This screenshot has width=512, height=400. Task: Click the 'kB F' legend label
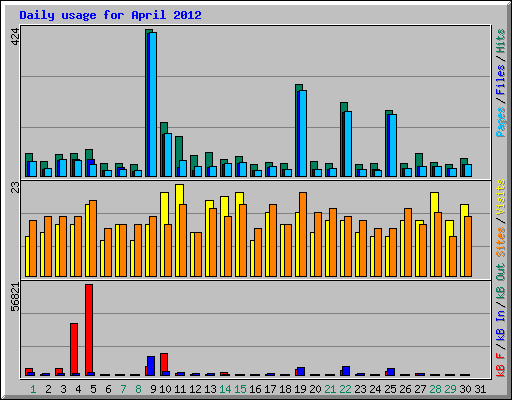click(x=500, y=364)
